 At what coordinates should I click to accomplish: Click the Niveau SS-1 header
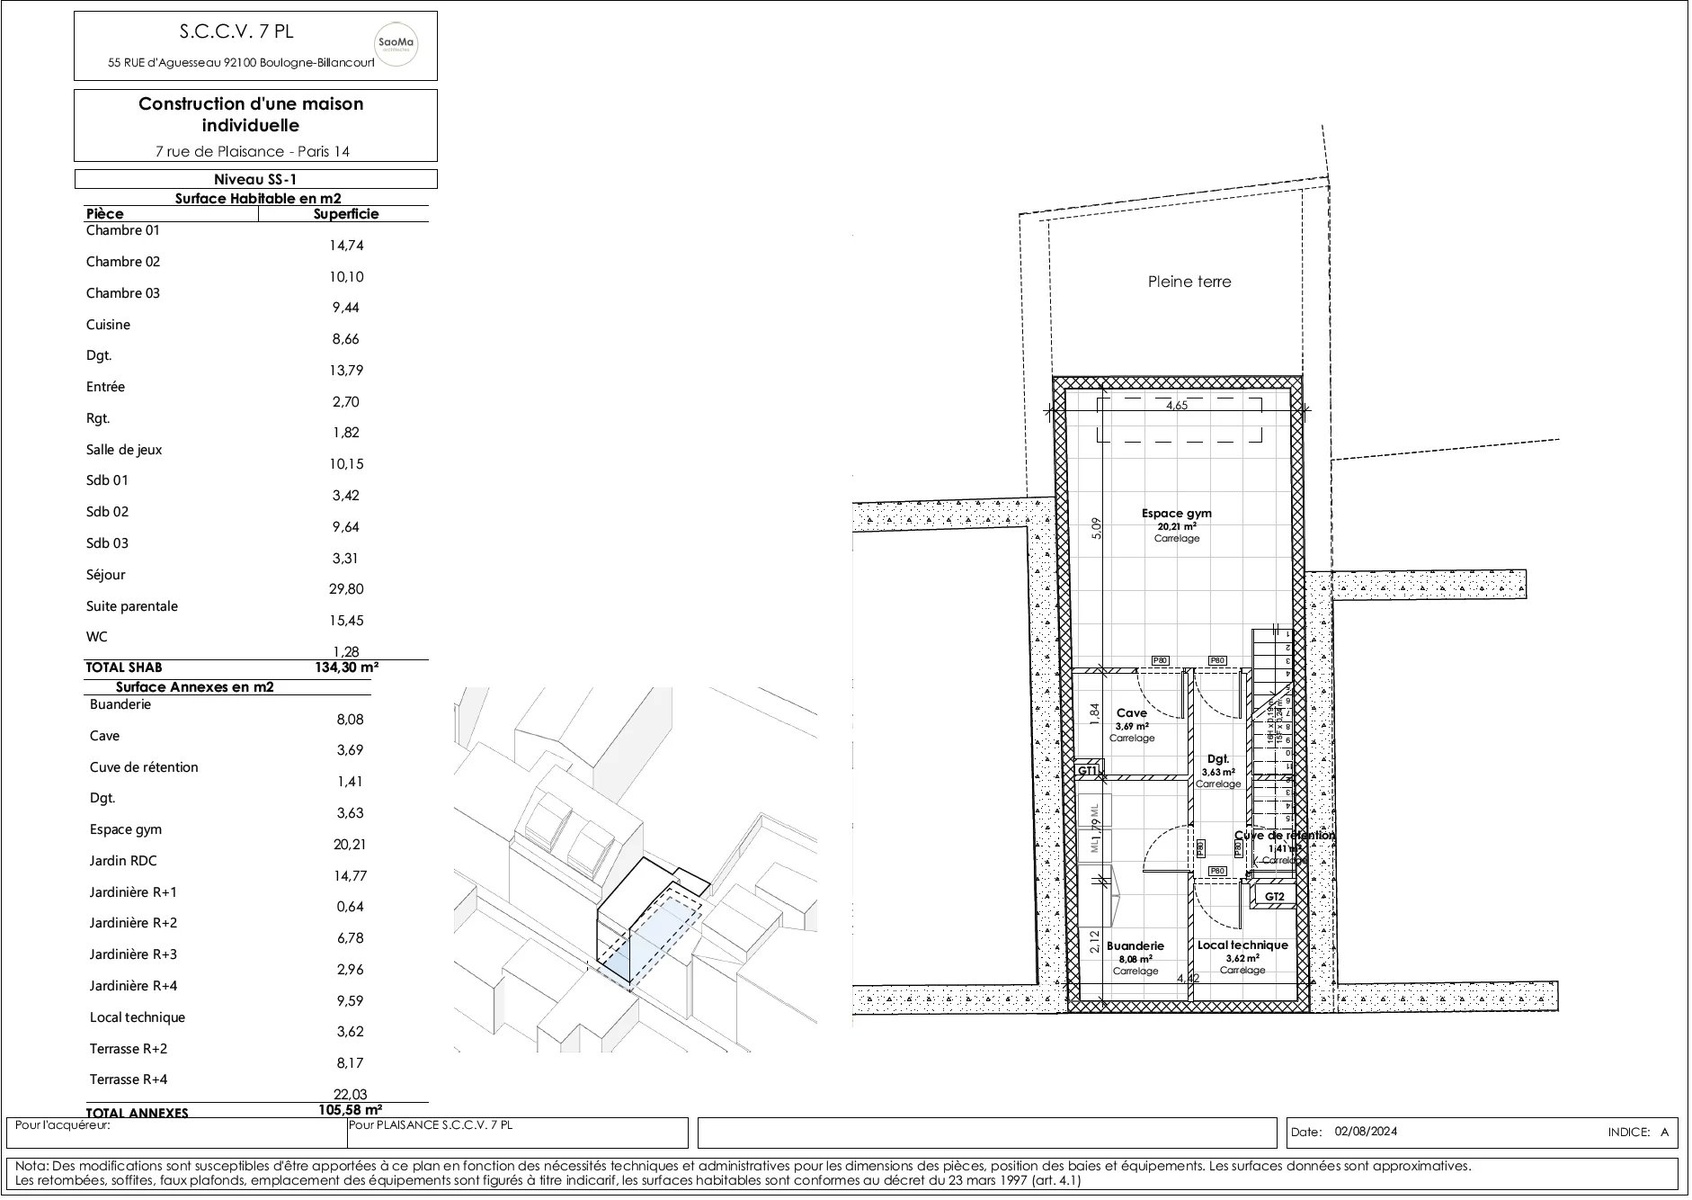click(255, 179)
